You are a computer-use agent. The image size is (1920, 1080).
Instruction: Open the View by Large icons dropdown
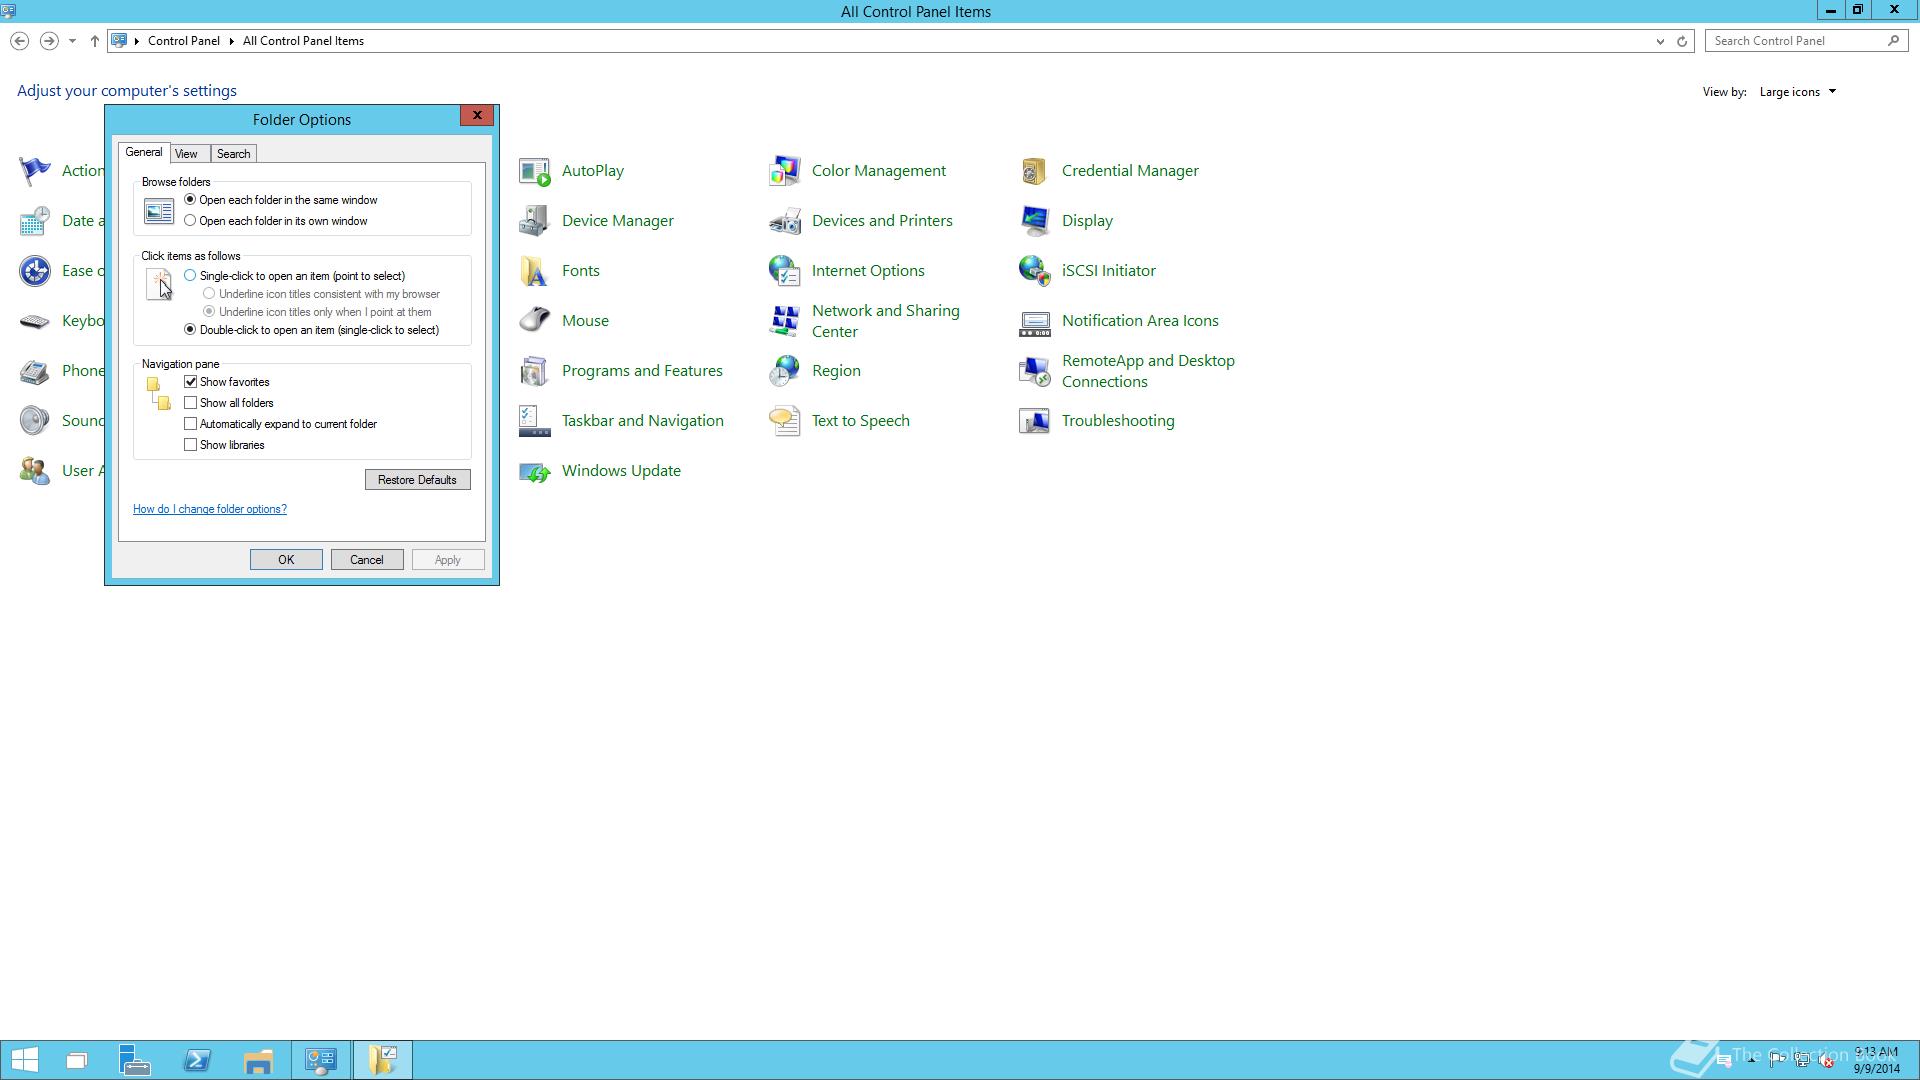[1798, 92]
